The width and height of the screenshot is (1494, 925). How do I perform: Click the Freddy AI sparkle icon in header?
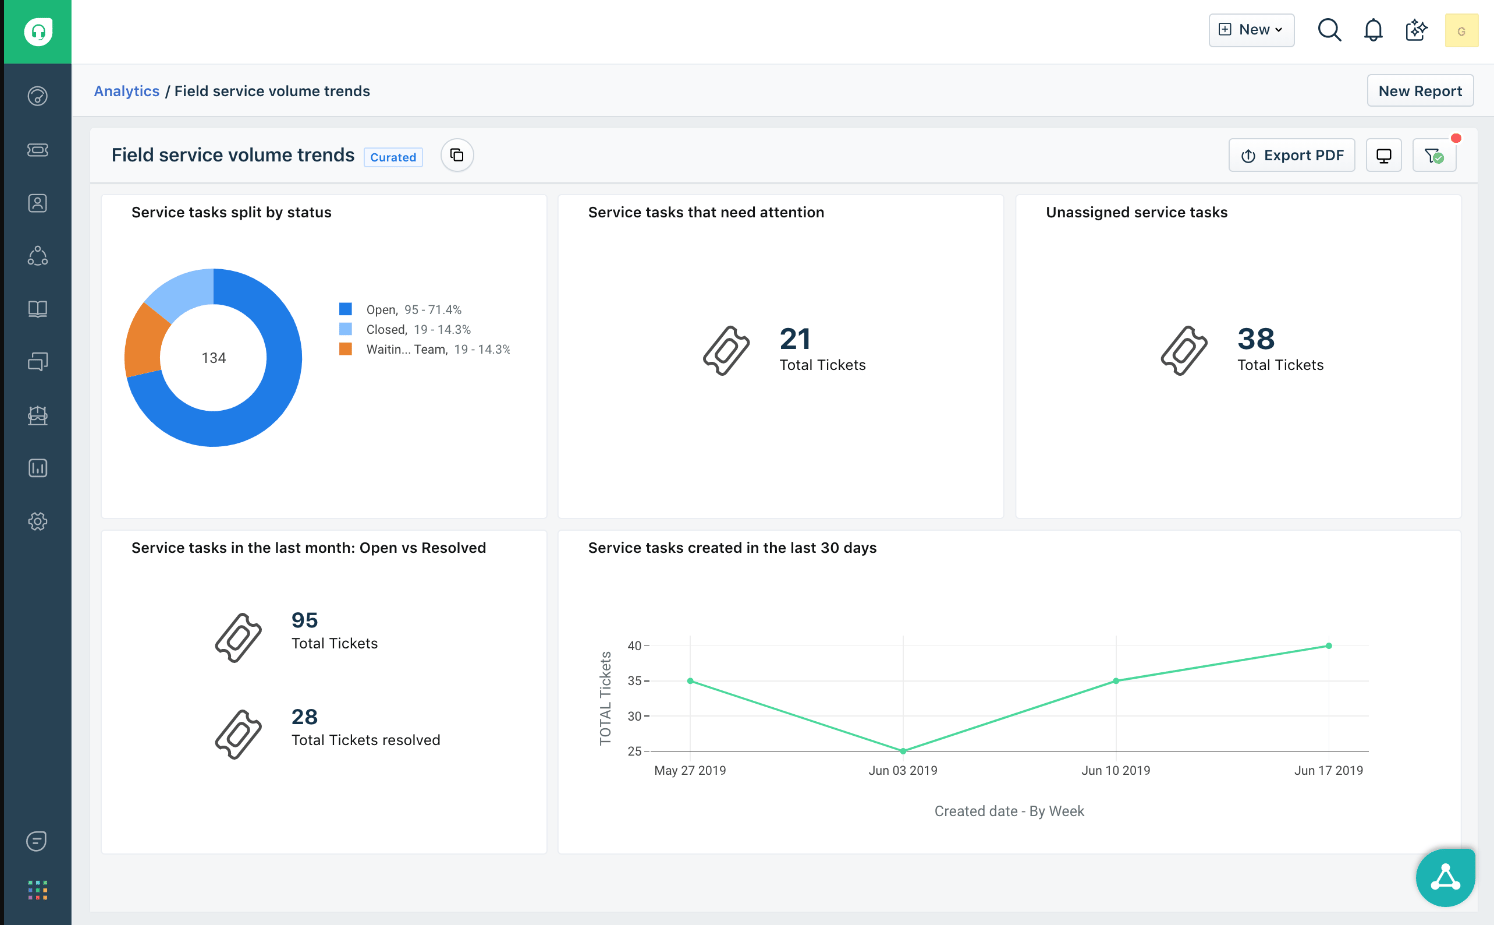click(x=1416, y=29)
